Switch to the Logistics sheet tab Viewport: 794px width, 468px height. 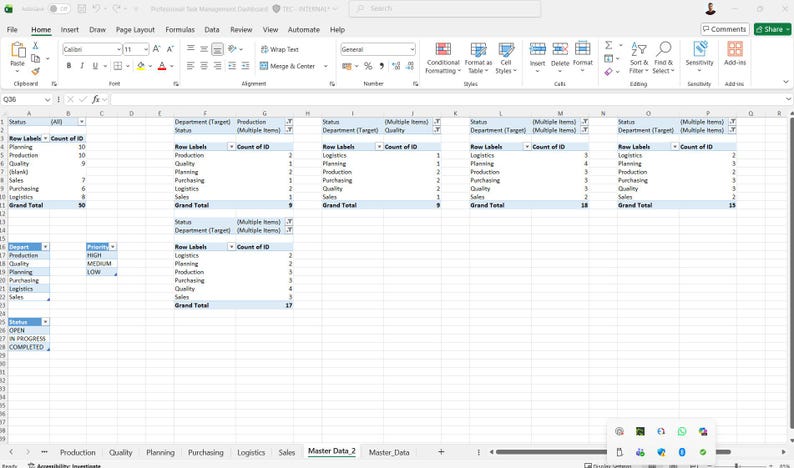pyautogui.click(x=251, y=452)
